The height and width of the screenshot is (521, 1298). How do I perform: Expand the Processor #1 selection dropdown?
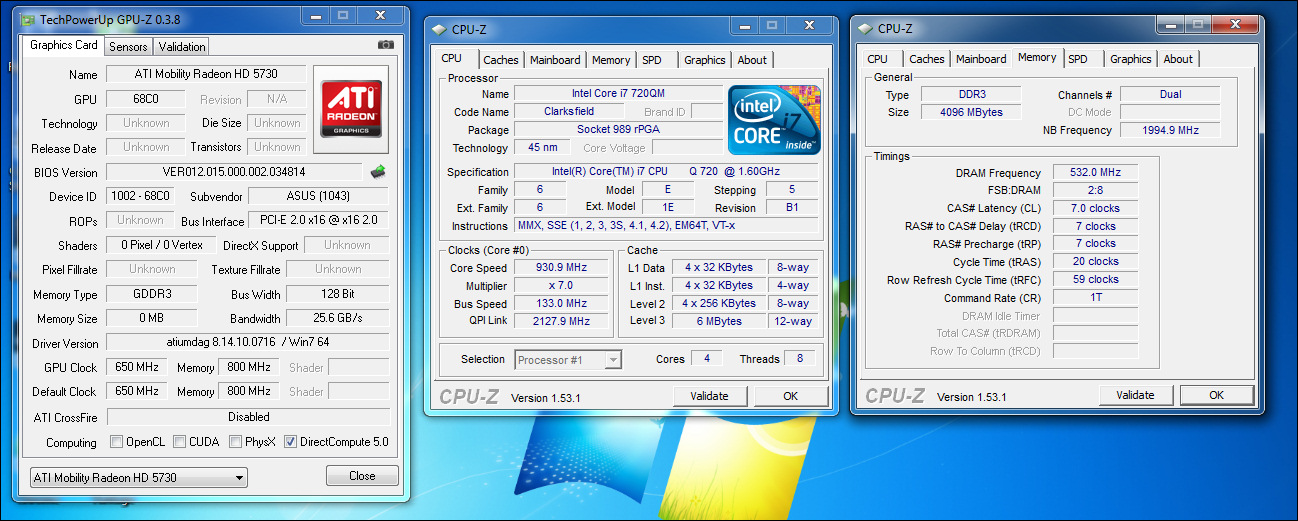tap(568, 360)
